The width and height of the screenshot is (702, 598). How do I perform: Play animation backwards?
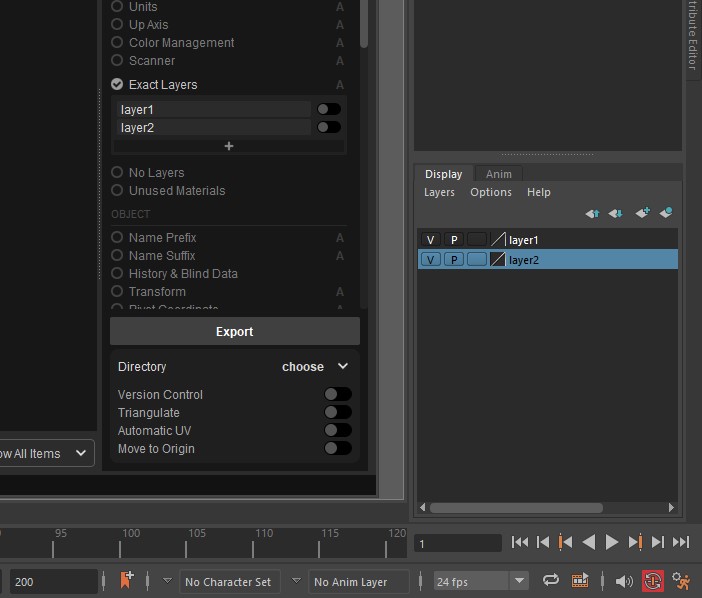(x=589, y=542)
